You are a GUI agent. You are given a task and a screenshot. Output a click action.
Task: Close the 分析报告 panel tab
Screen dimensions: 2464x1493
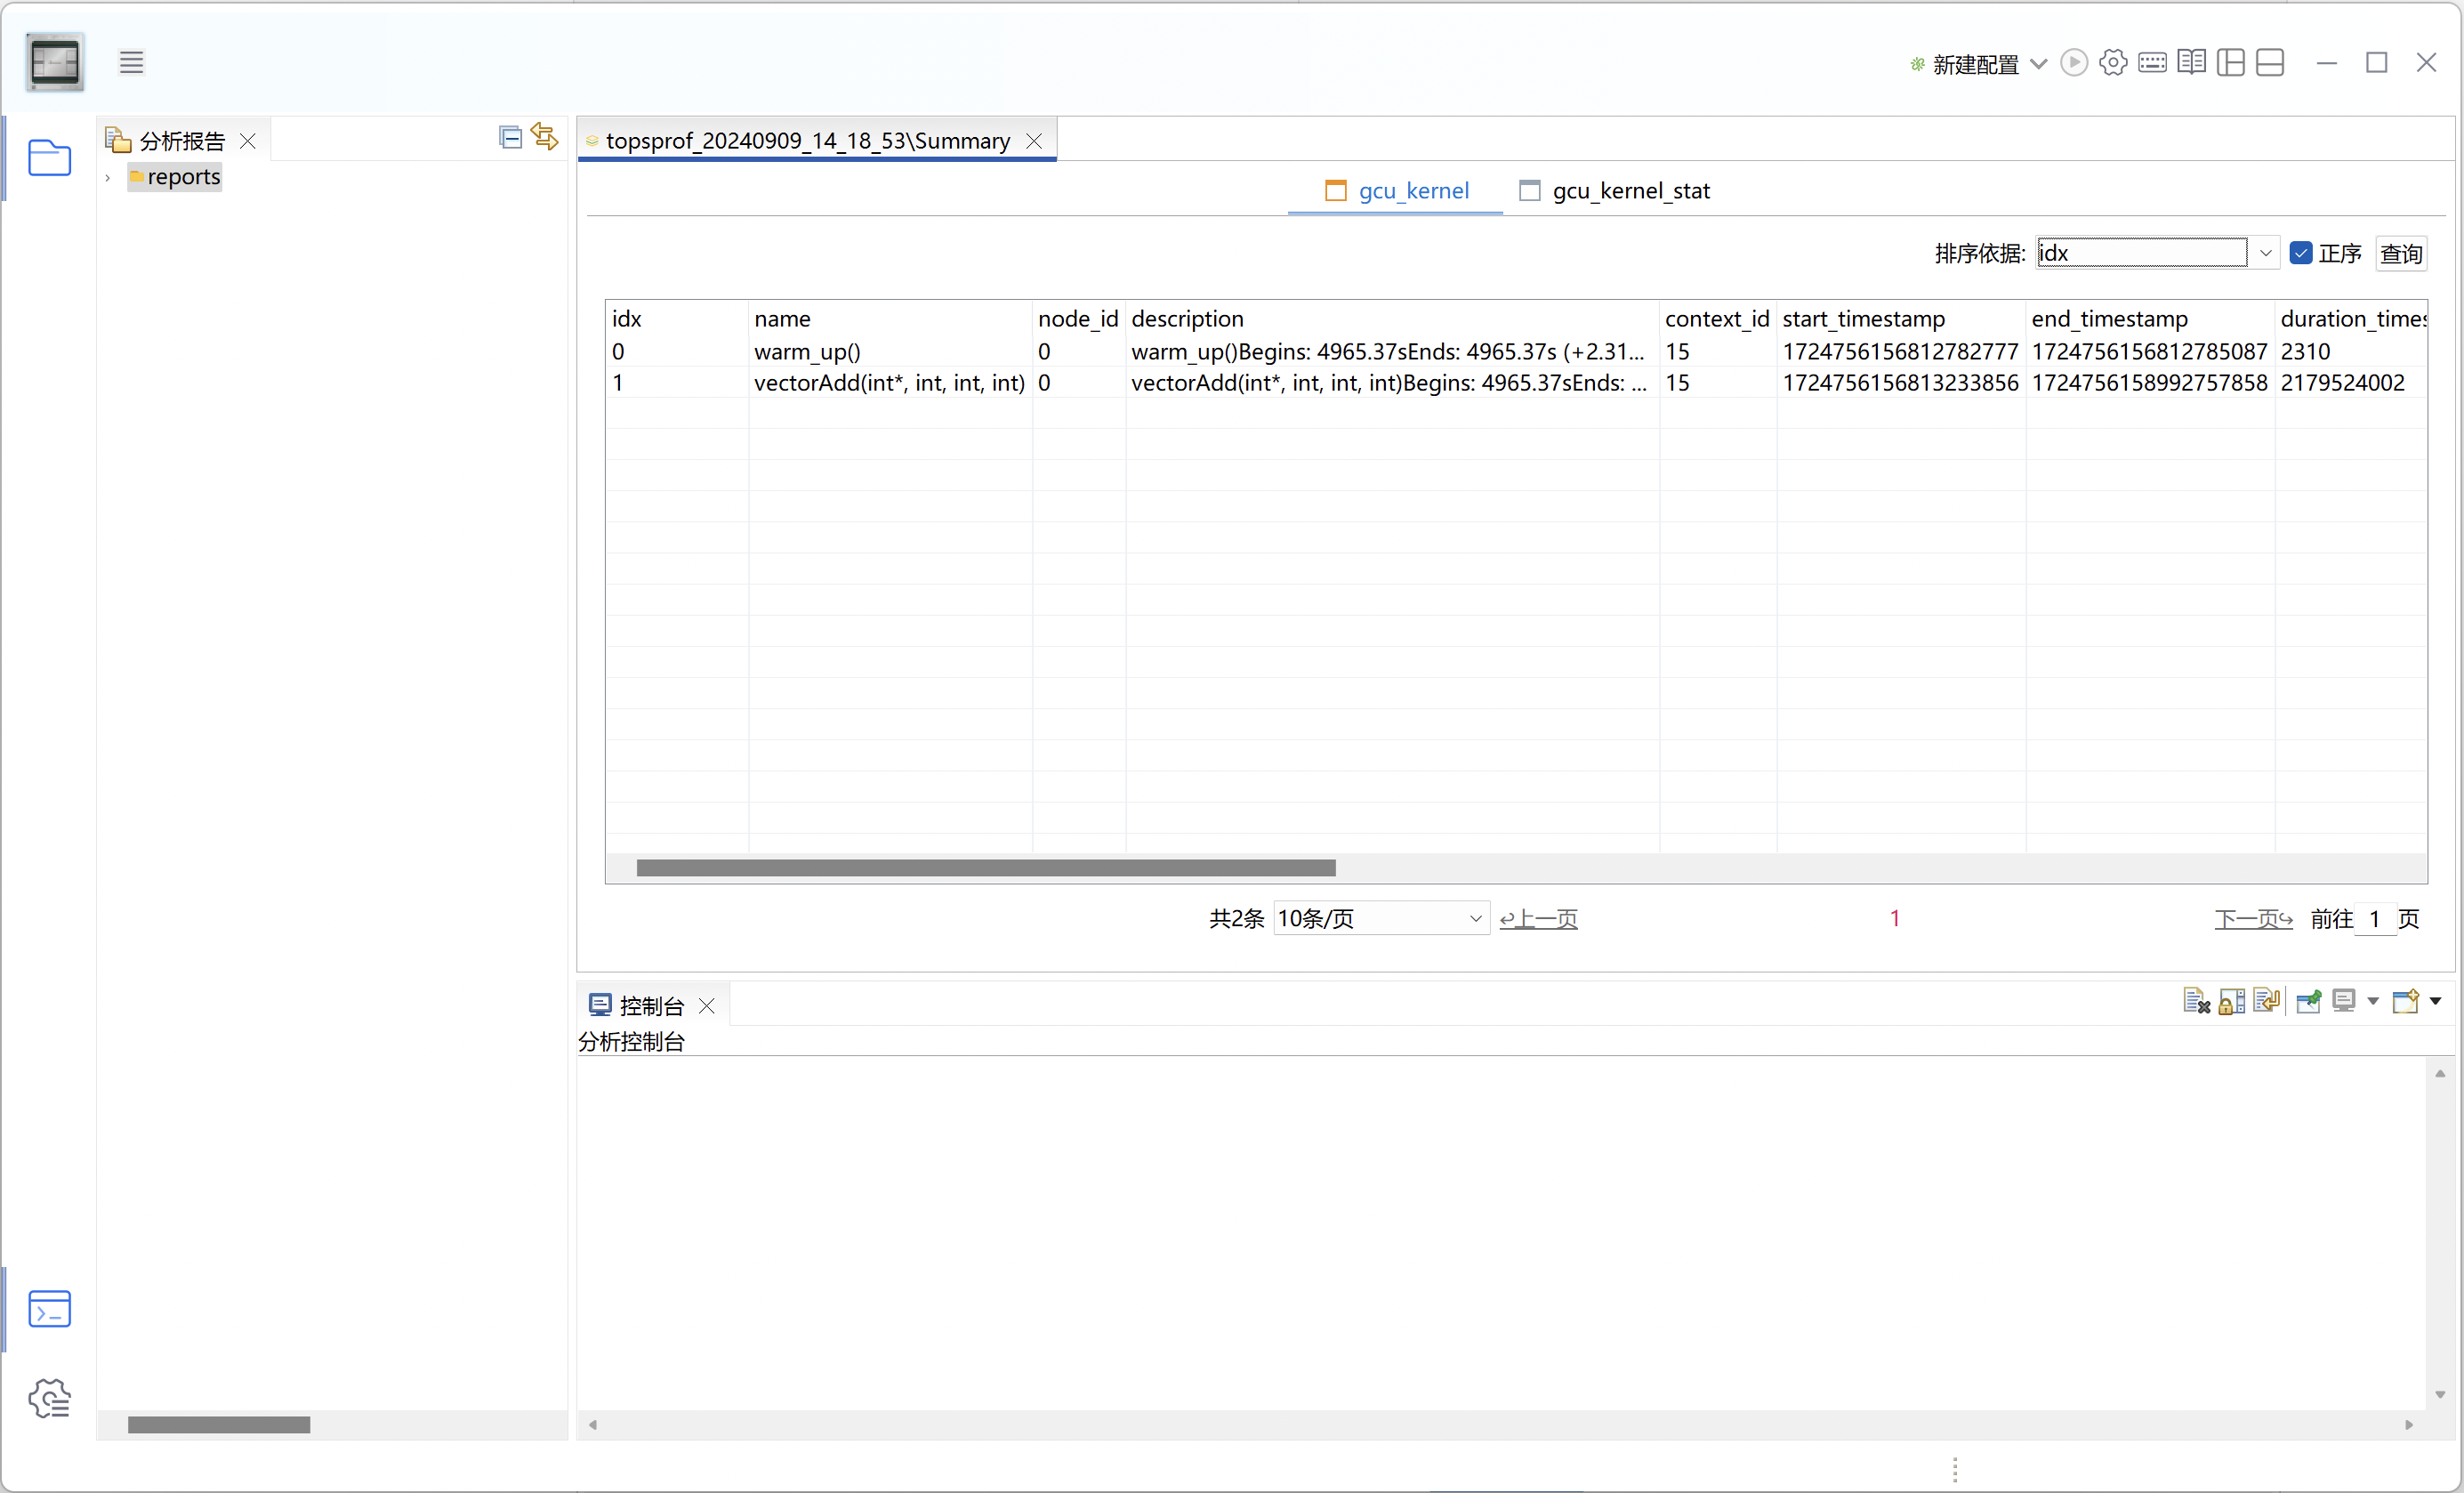pos(248,141)
